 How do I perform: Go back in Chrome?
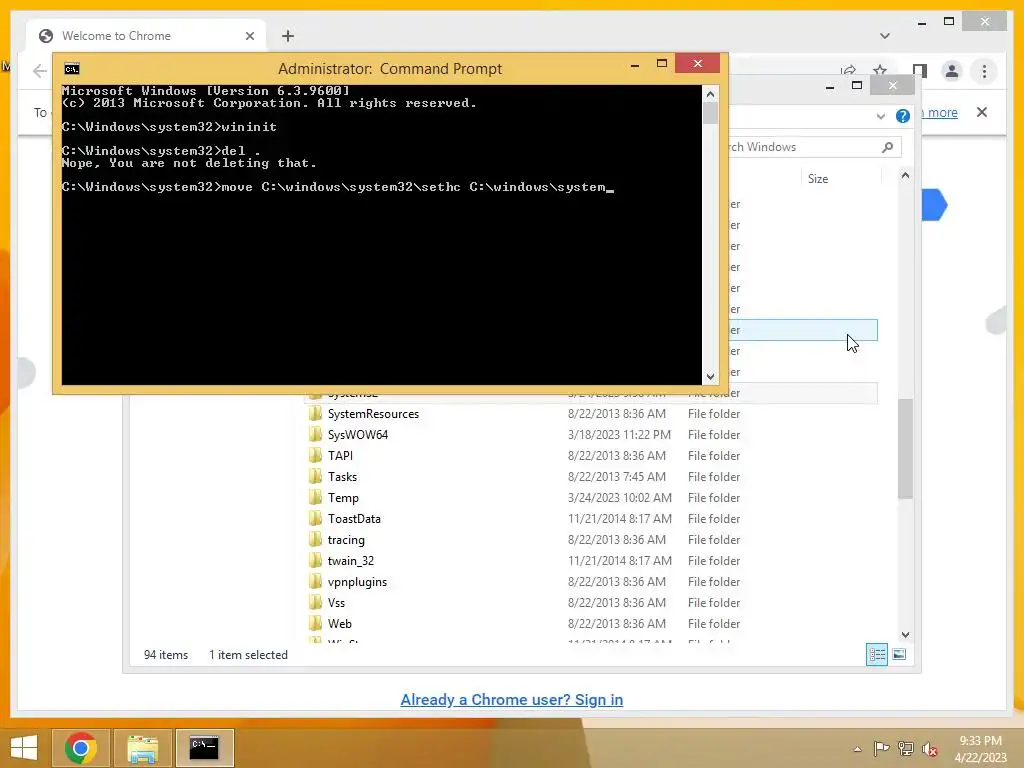click(40, 71)
